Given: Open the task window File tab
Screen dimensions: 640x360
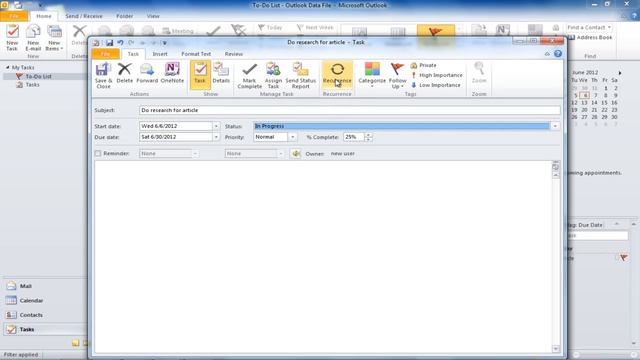Looking at the screenshot, I should [x=105, y=54].
